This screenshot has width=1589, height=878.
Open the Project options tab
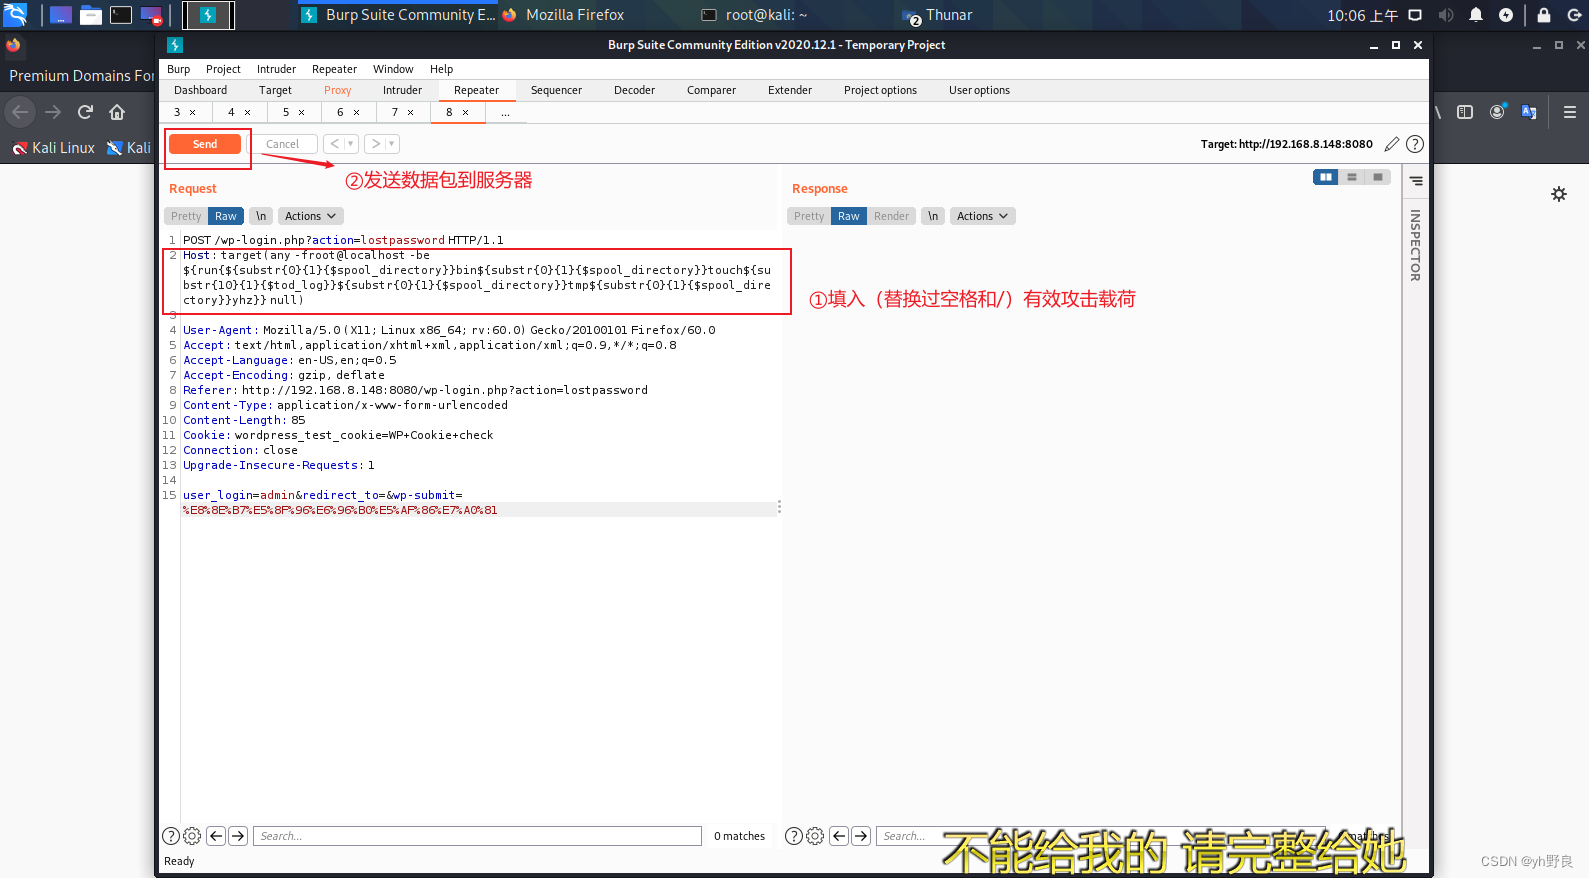pos(880,90)
